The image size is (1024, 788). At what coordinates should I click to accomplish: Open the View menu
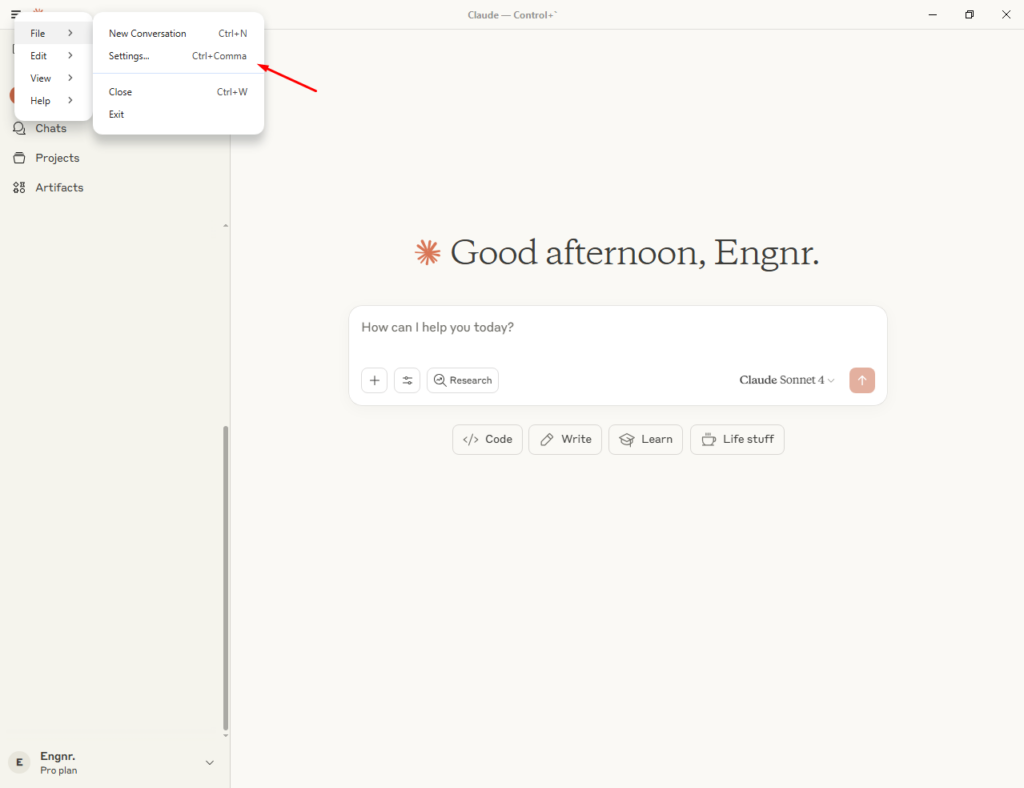pos(52,78)
